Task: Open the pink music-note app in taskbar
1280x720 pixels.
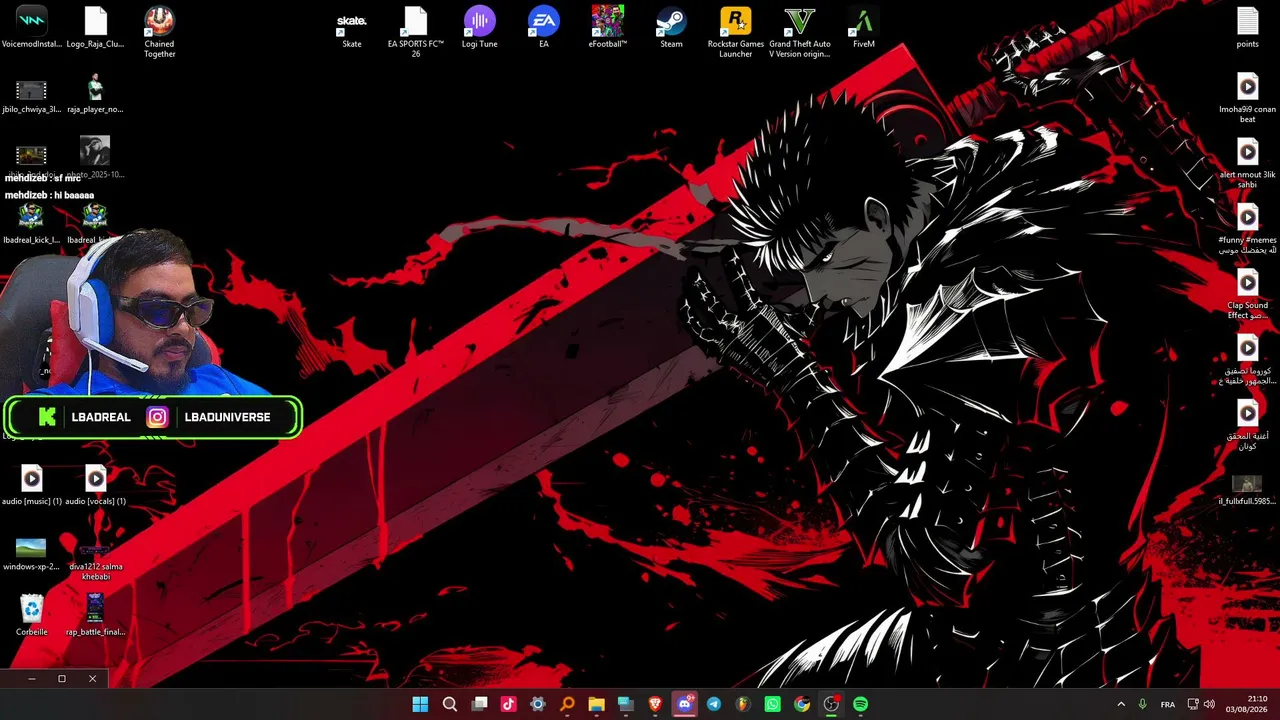Action: (x=508, y=704)
